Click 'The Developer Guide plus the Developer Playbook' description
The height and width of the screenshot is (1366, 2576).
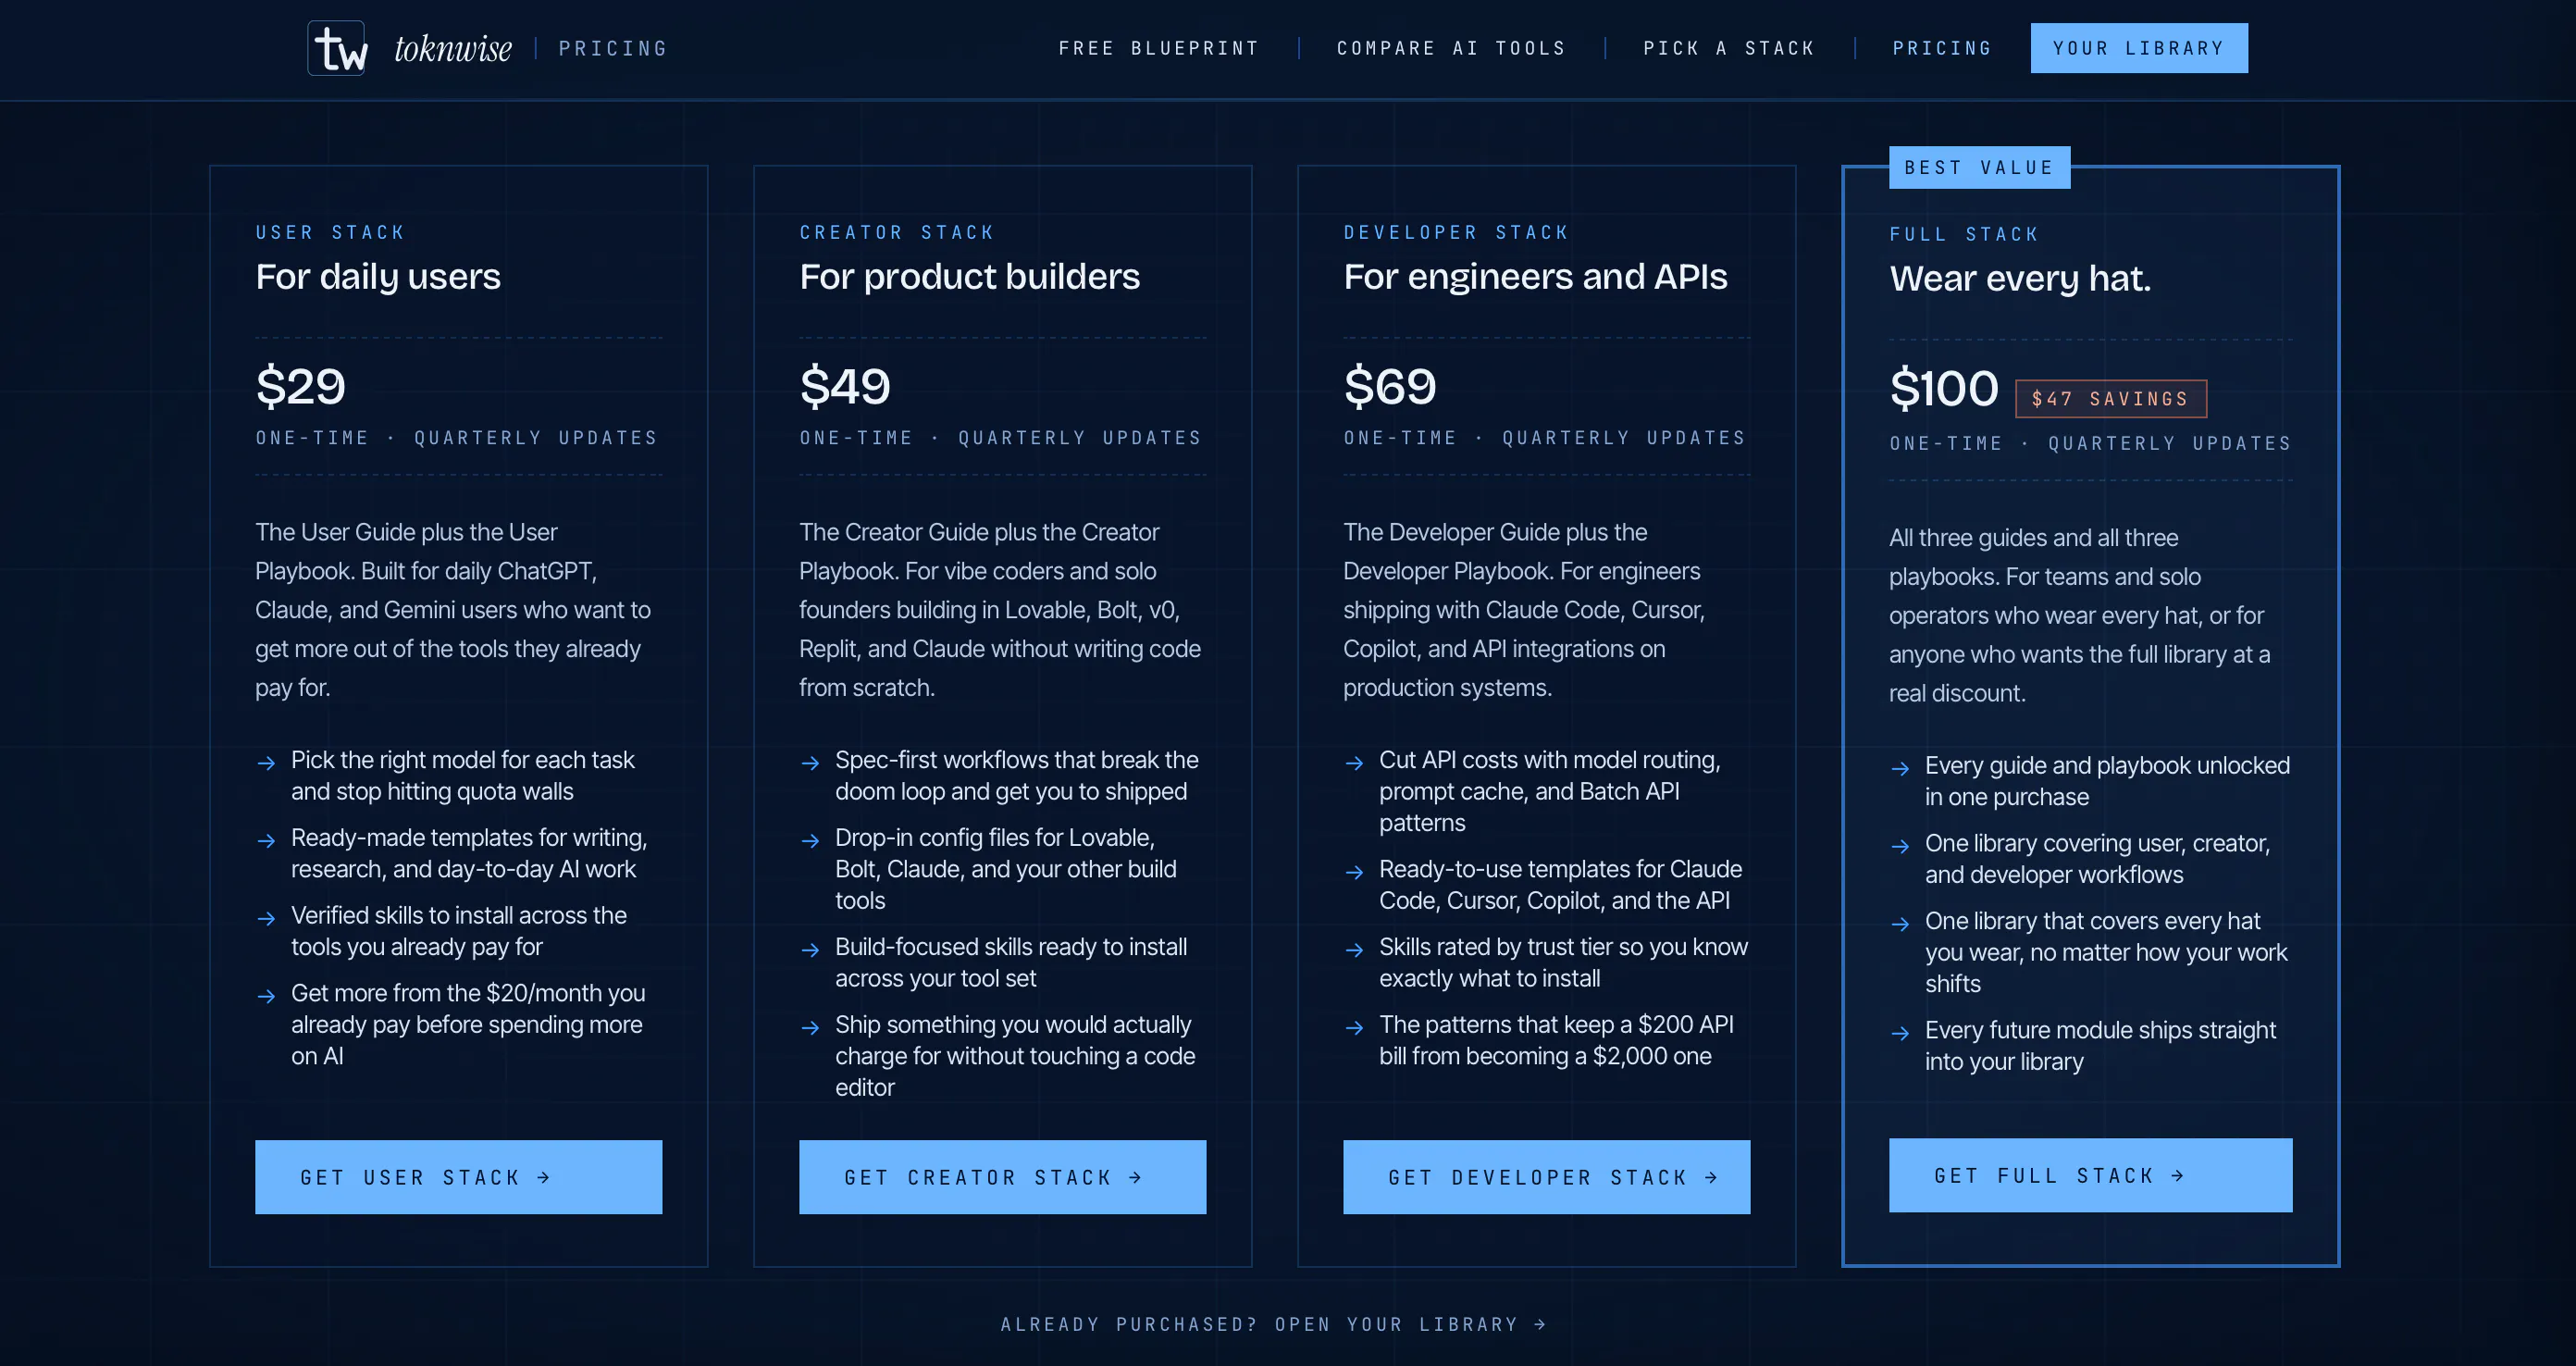(1524, 610)
